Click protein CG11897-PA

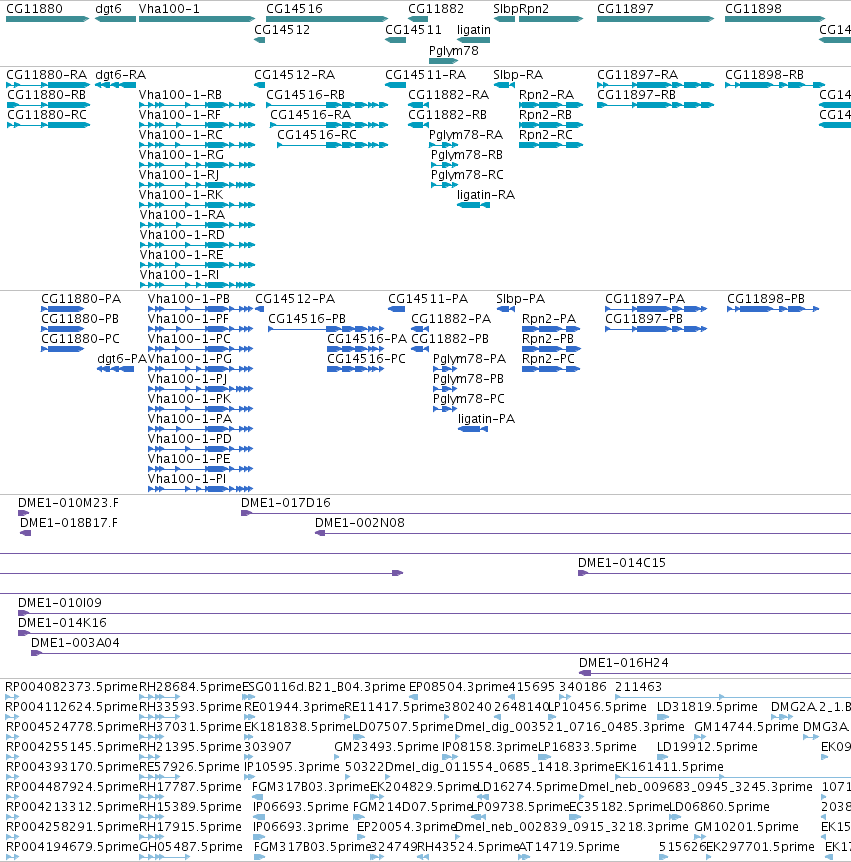645,299
